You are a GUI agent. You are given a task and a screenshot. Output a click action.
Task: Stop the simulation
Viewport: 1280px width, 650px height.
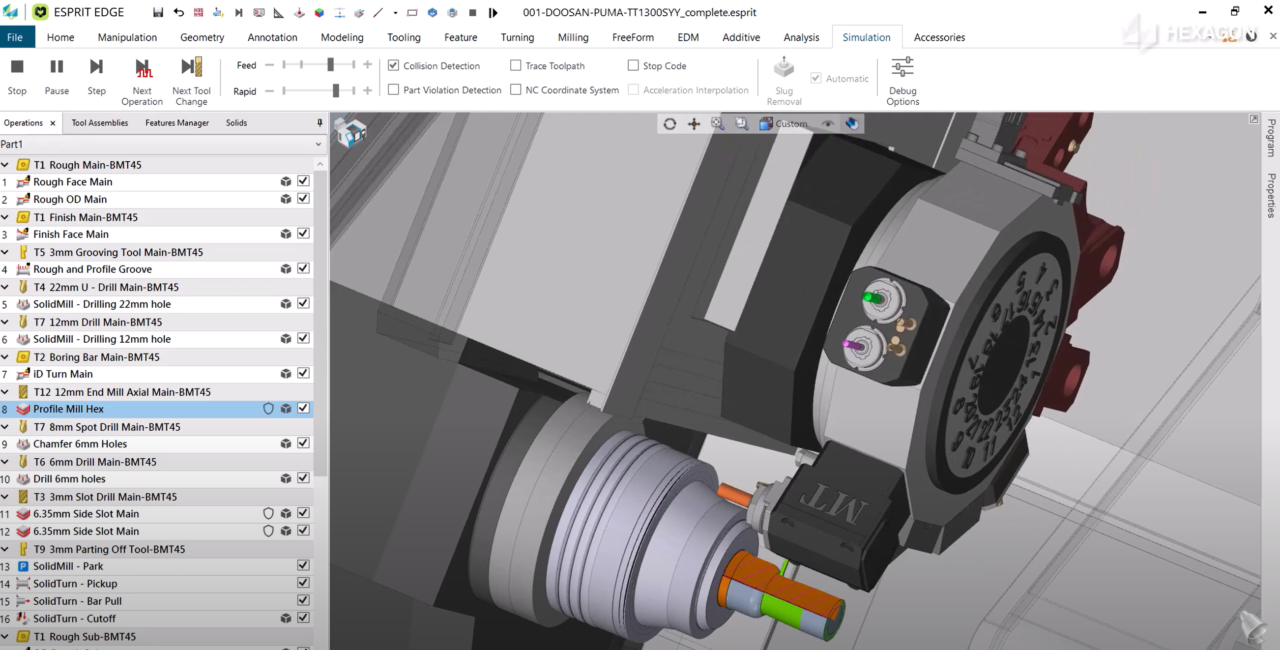tap(17, 77)
